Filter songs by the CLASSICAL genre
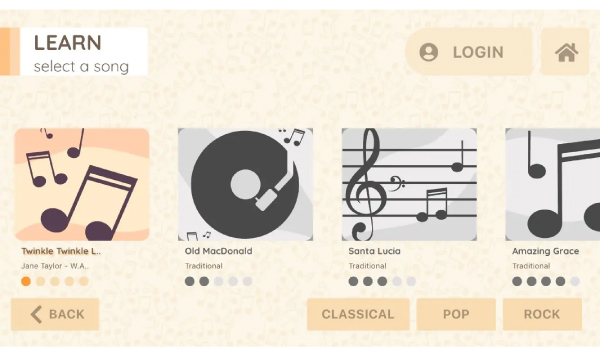Image resolution: width=600 pixels, height=360 pixels. click(x=358, y=314)
